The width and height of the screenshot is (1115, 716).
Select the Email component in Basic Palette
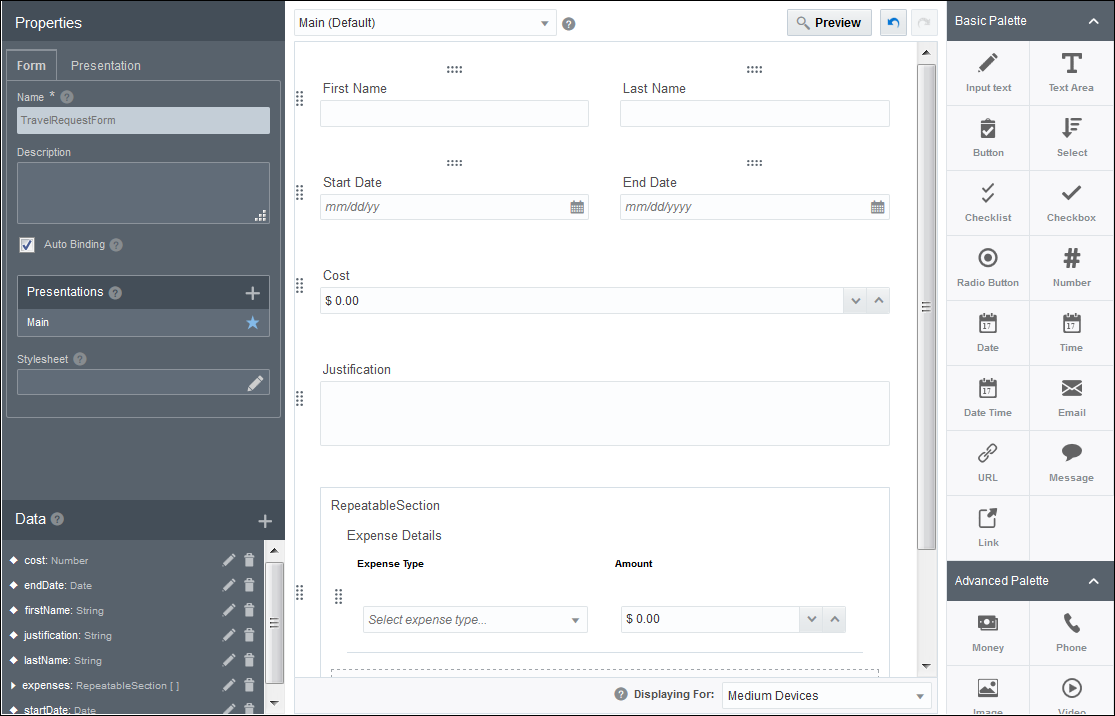coord(1070,397)
